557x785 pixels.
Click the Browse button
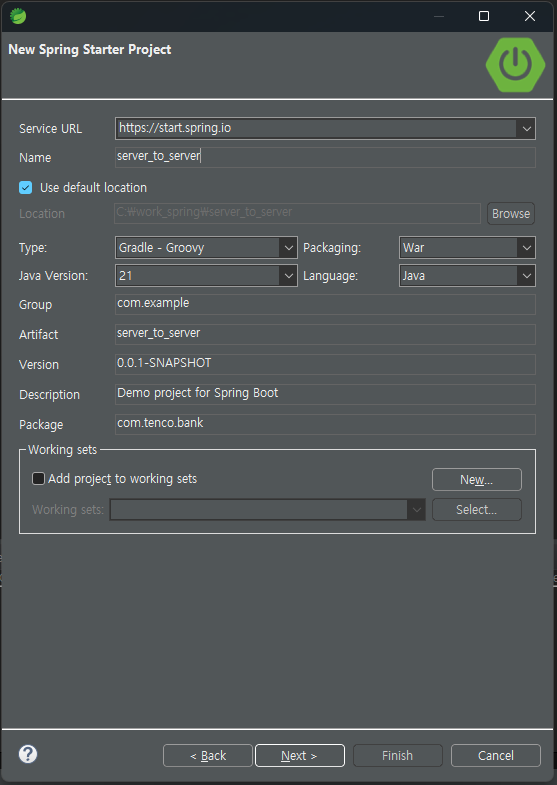point(511,214)
